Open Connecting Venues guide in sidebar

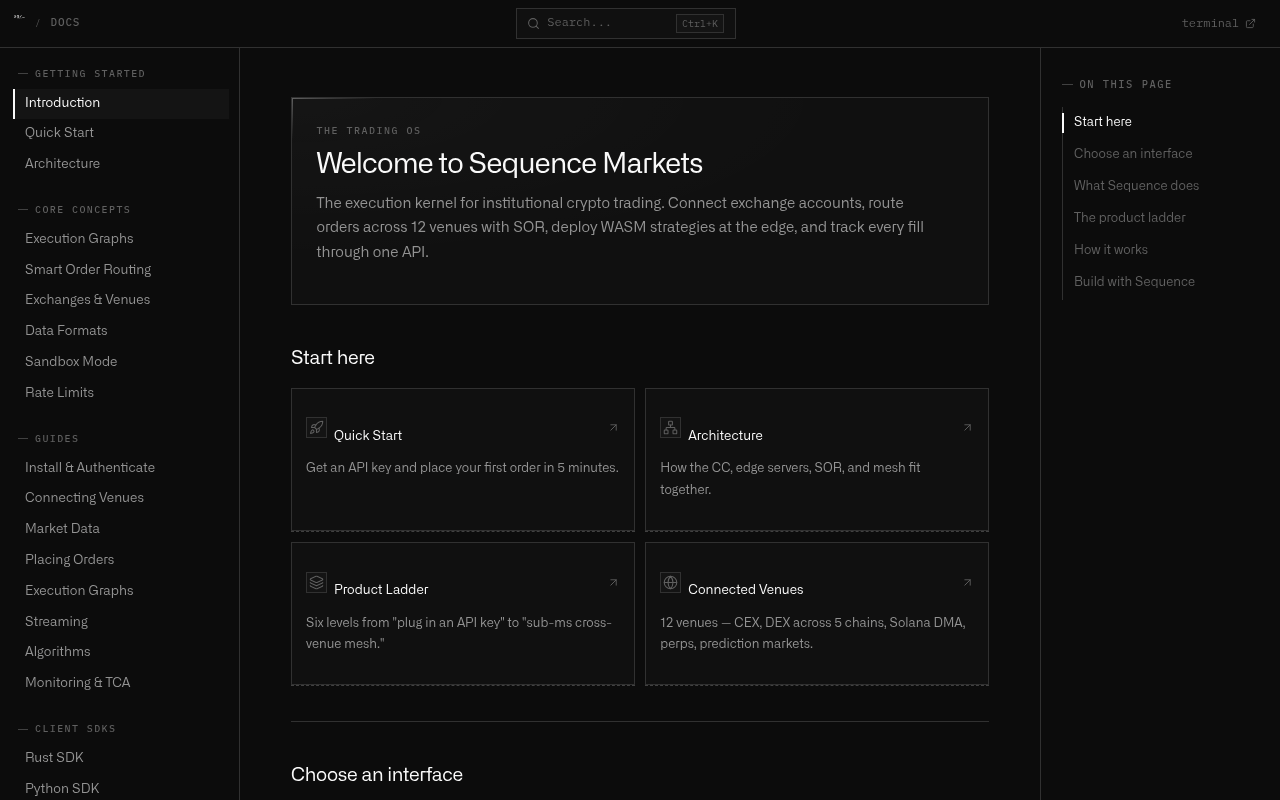84,498
